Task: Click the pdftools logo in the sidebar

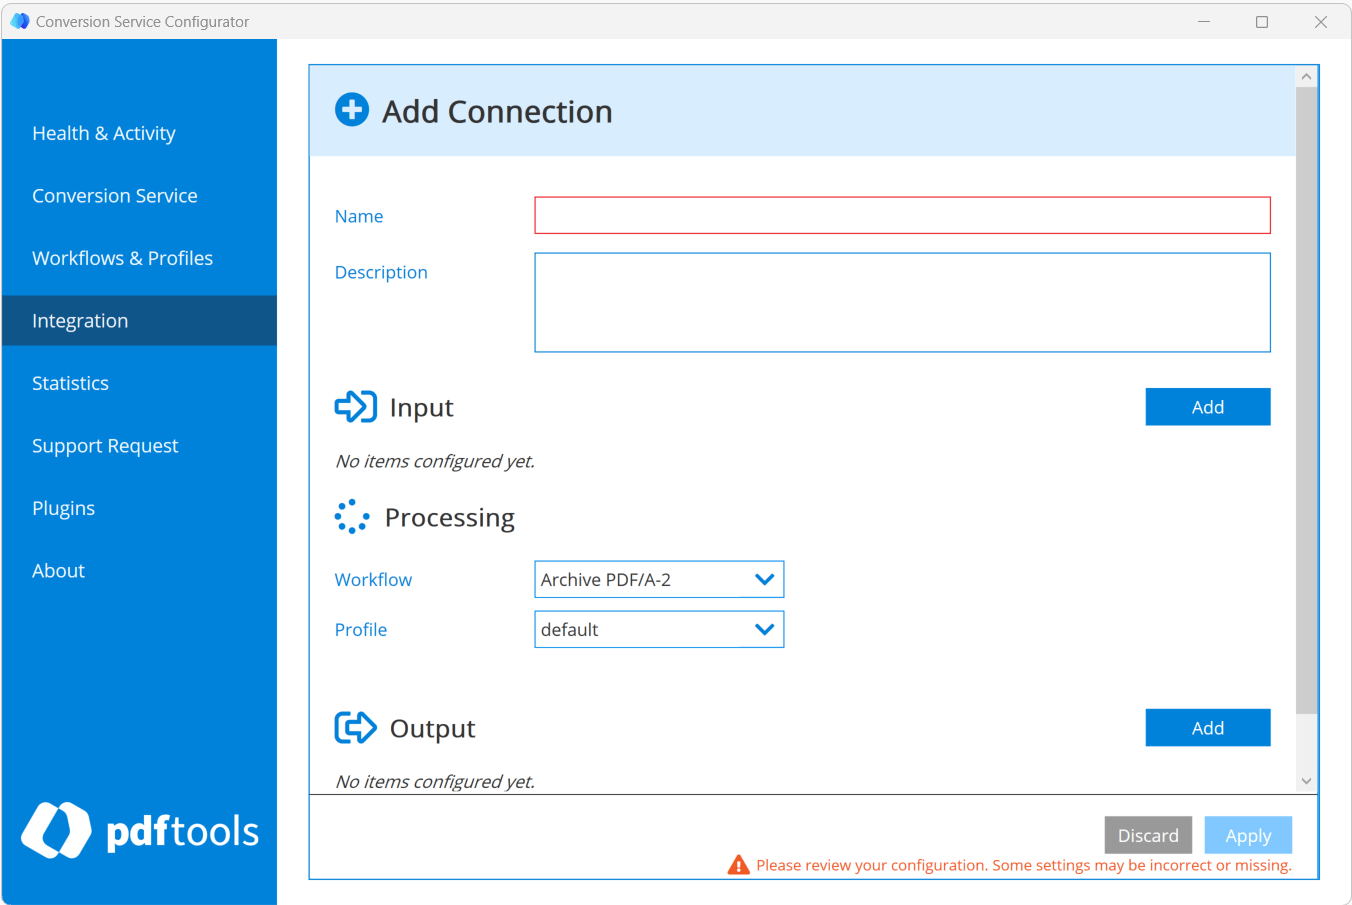Action: 138,831
